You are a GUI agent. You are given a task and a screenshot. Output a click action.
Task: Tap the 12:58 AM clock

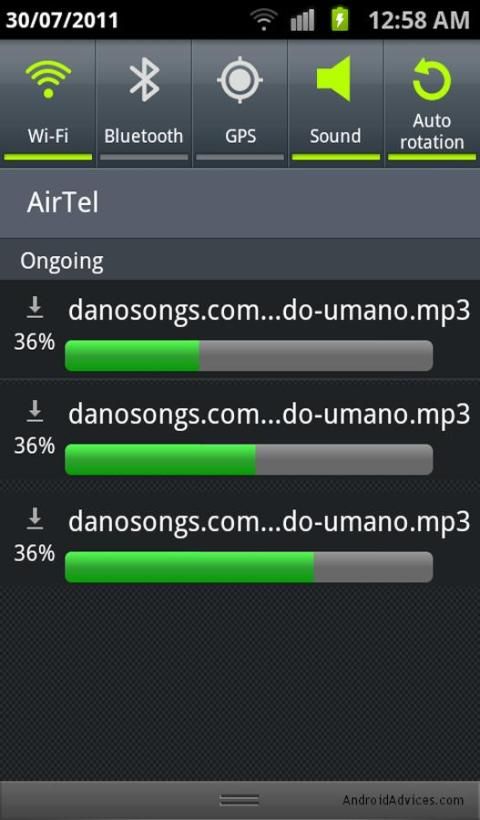coord(419,20)
